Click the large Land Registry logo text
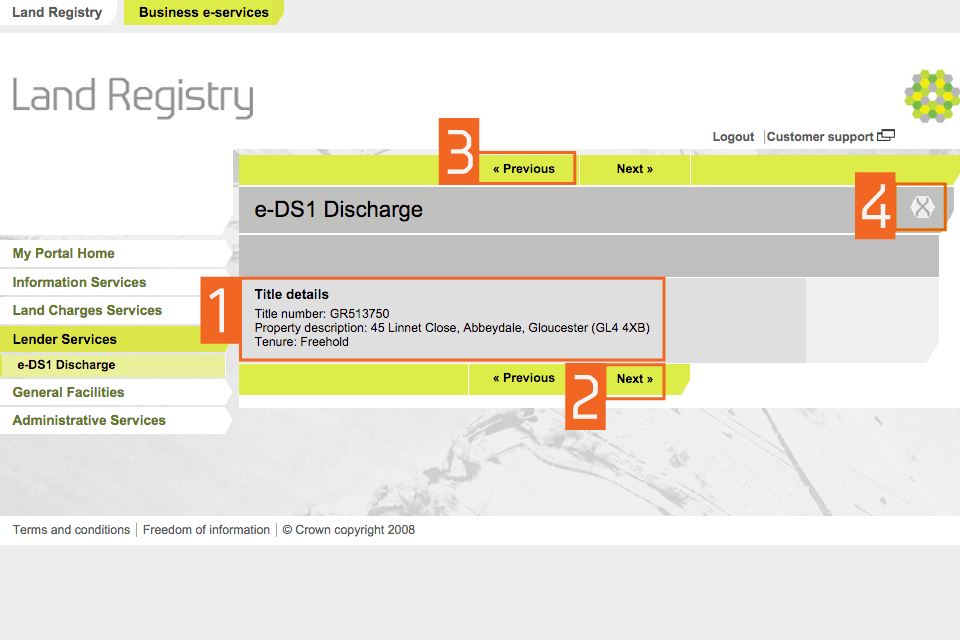 (133, 98)
